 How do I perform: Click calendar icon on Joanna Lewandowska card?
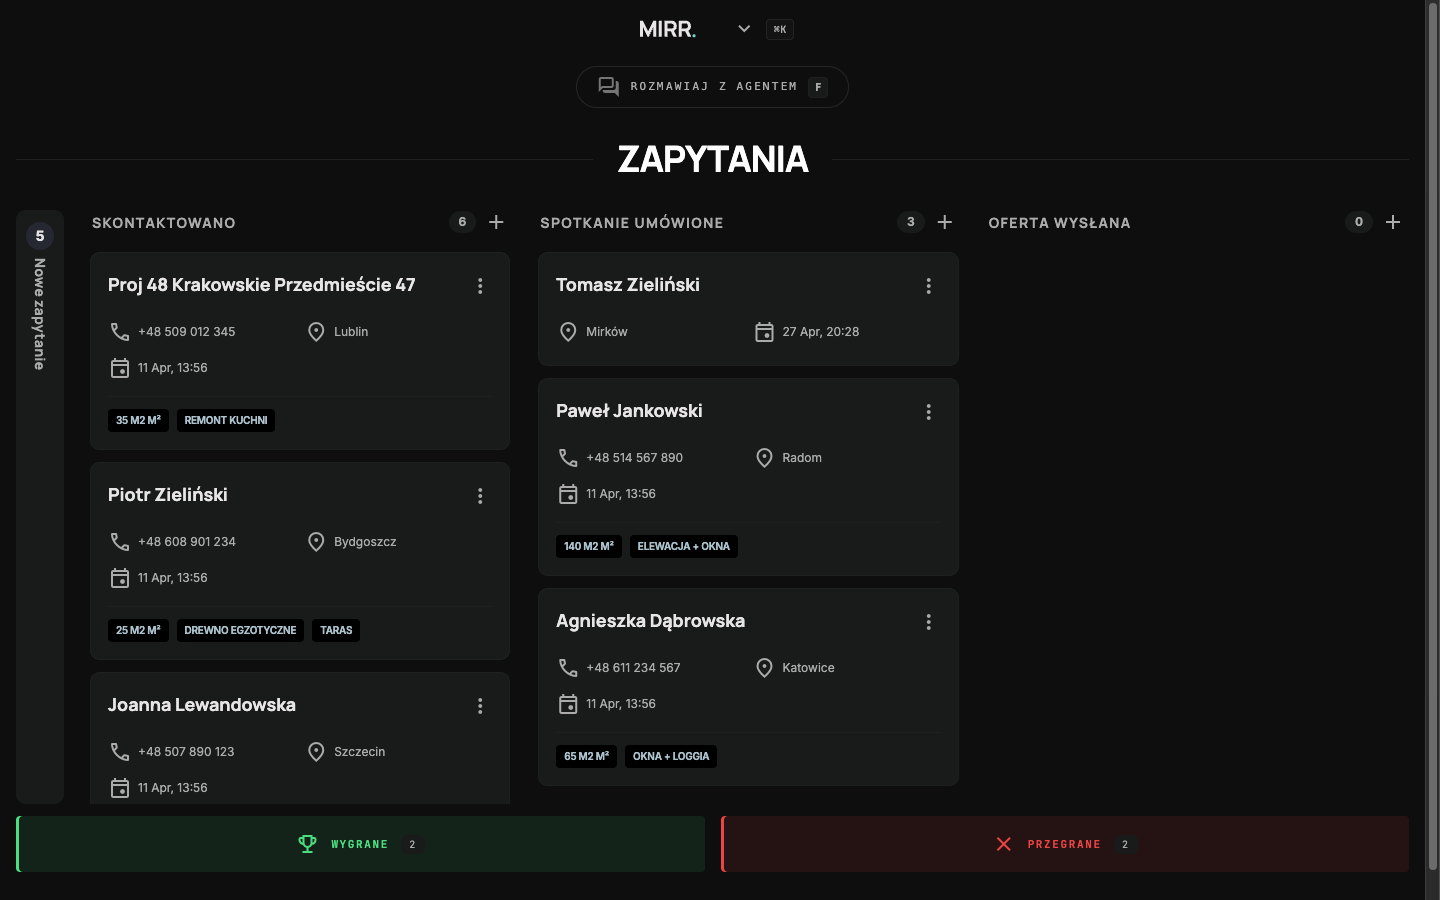(x=120, y=788)
